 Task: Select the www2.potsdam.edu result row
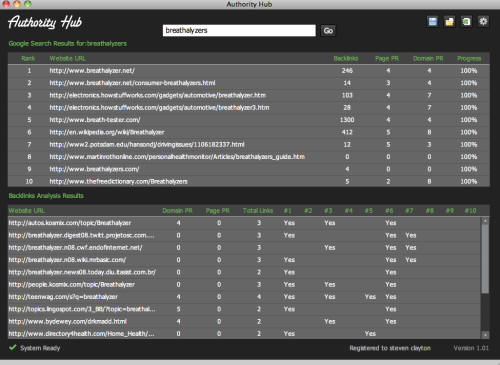[x=249, y=145]
